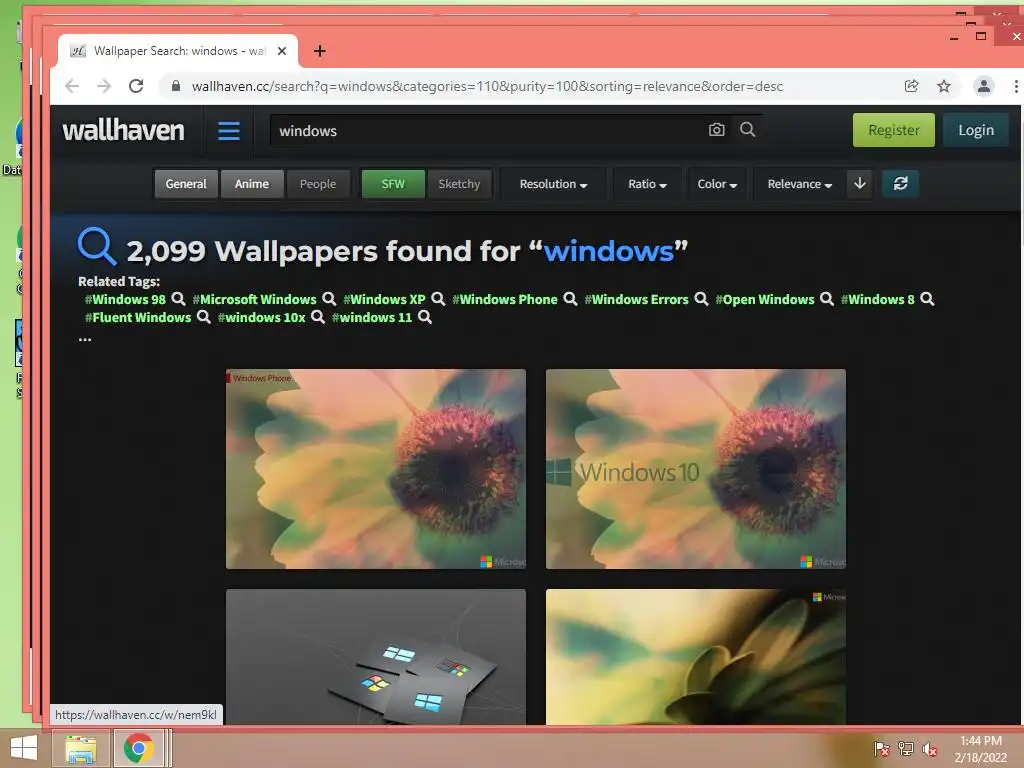Go back in Chrome
This screenshot has height=768, width=1024.
(72, 86)
